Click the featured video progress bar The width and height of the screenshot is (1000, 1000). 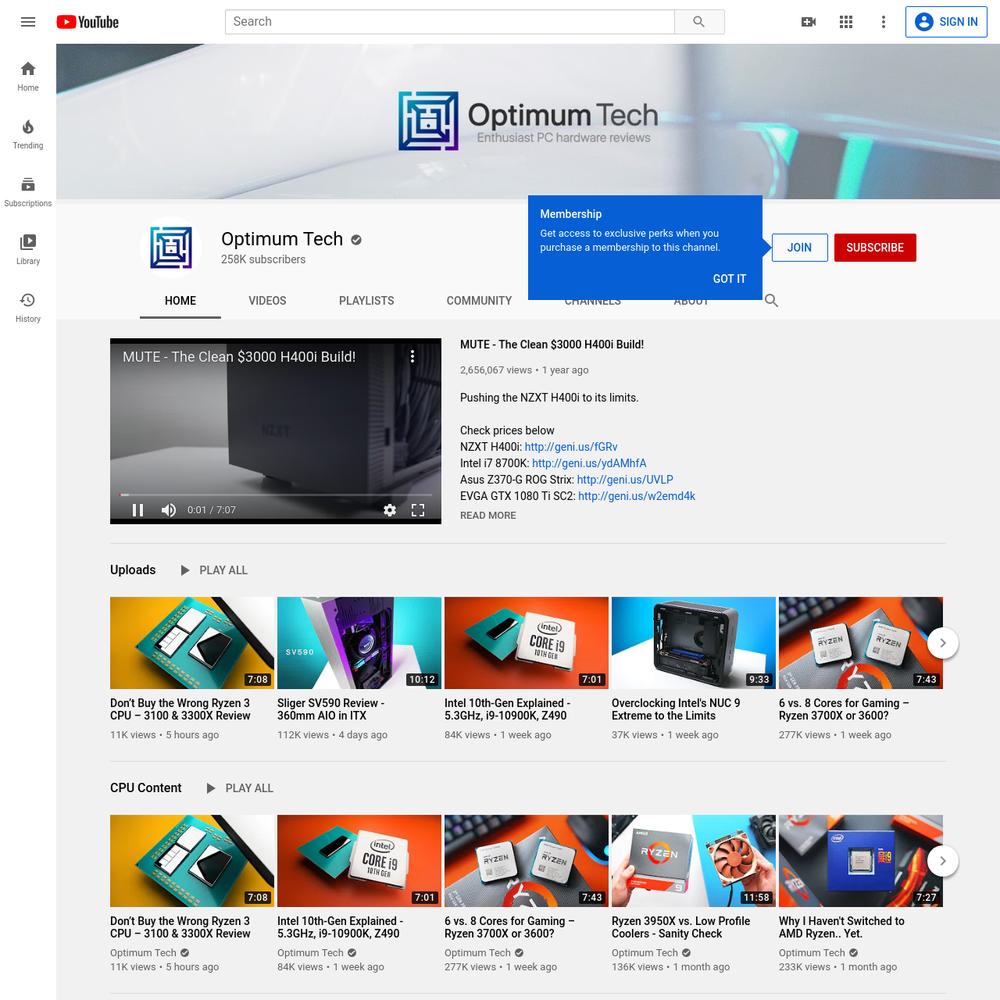pyautogui.click(x=276, y=494)
